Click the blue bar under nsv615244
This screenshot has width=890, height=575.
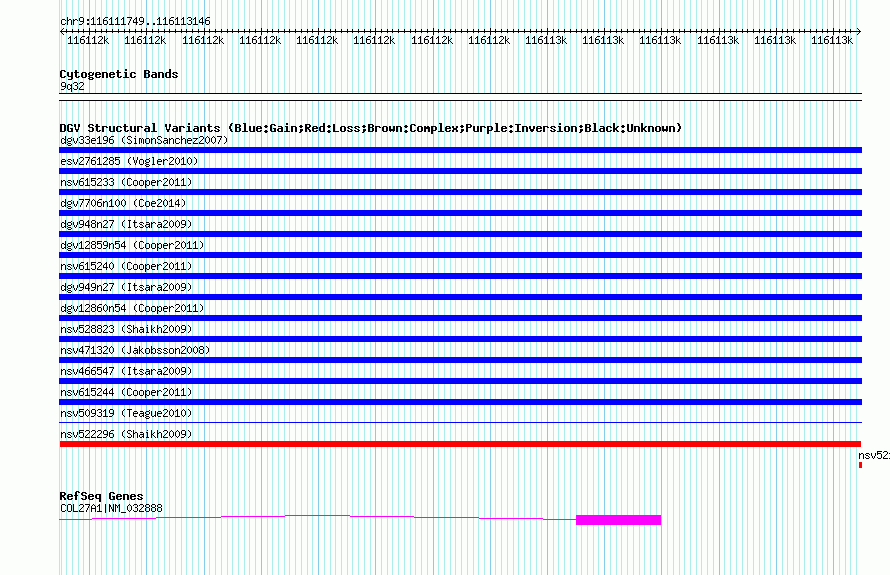pos(460,402)
